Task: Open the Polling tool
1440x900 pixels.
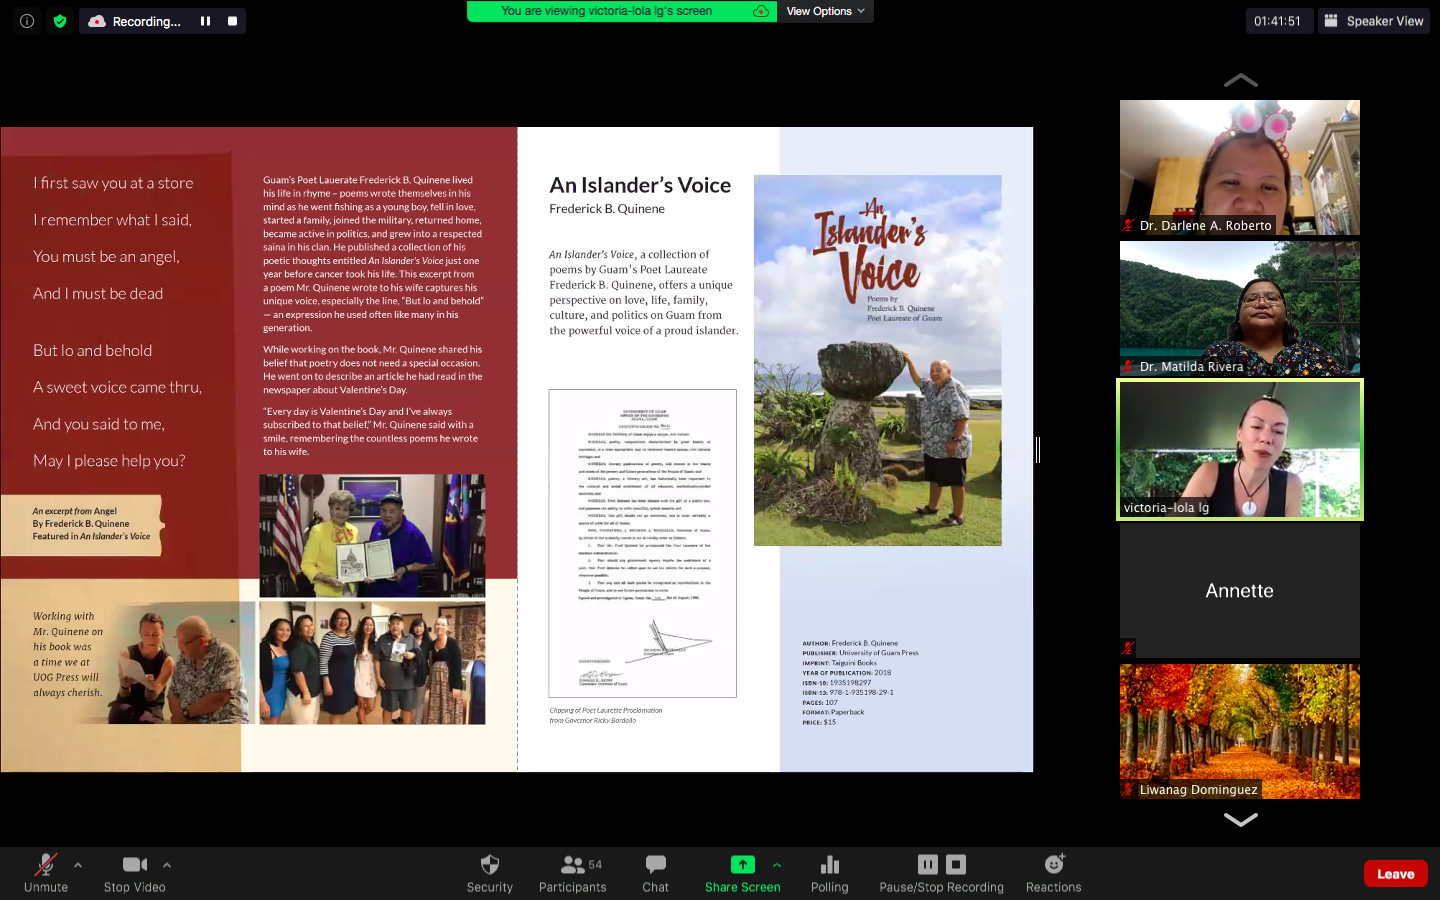Action: click(x=830, y=872)
